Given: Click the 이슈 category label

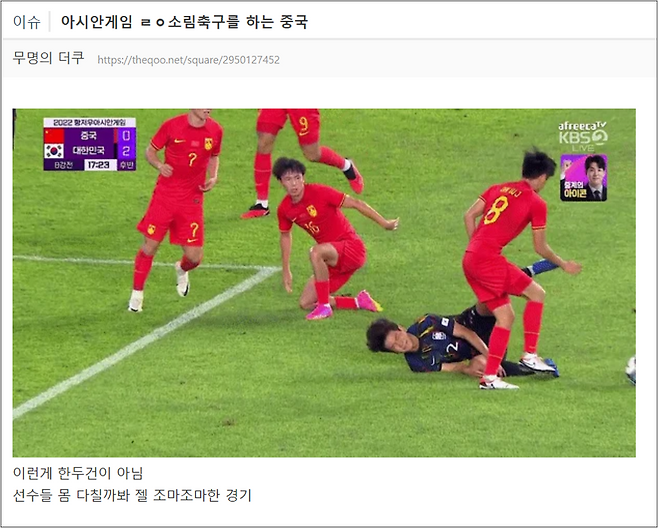Looking at the screenshot, I should coord(26,22).
